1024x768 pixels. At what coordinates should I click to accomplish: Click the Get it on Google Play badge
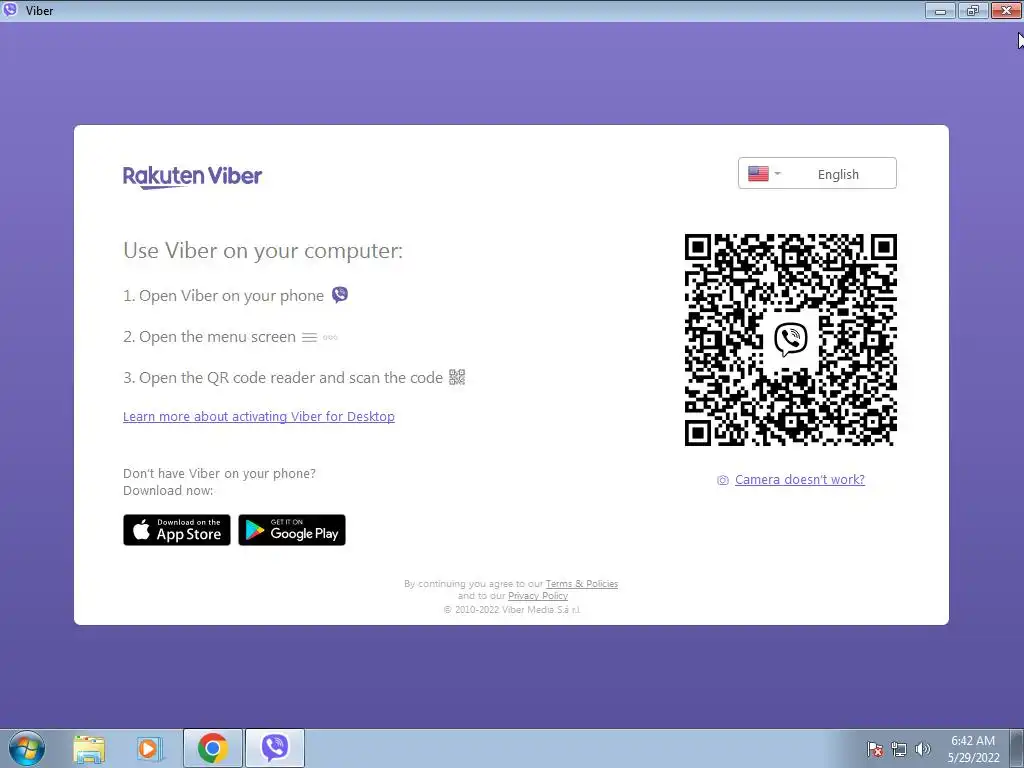tap(292, 530)
